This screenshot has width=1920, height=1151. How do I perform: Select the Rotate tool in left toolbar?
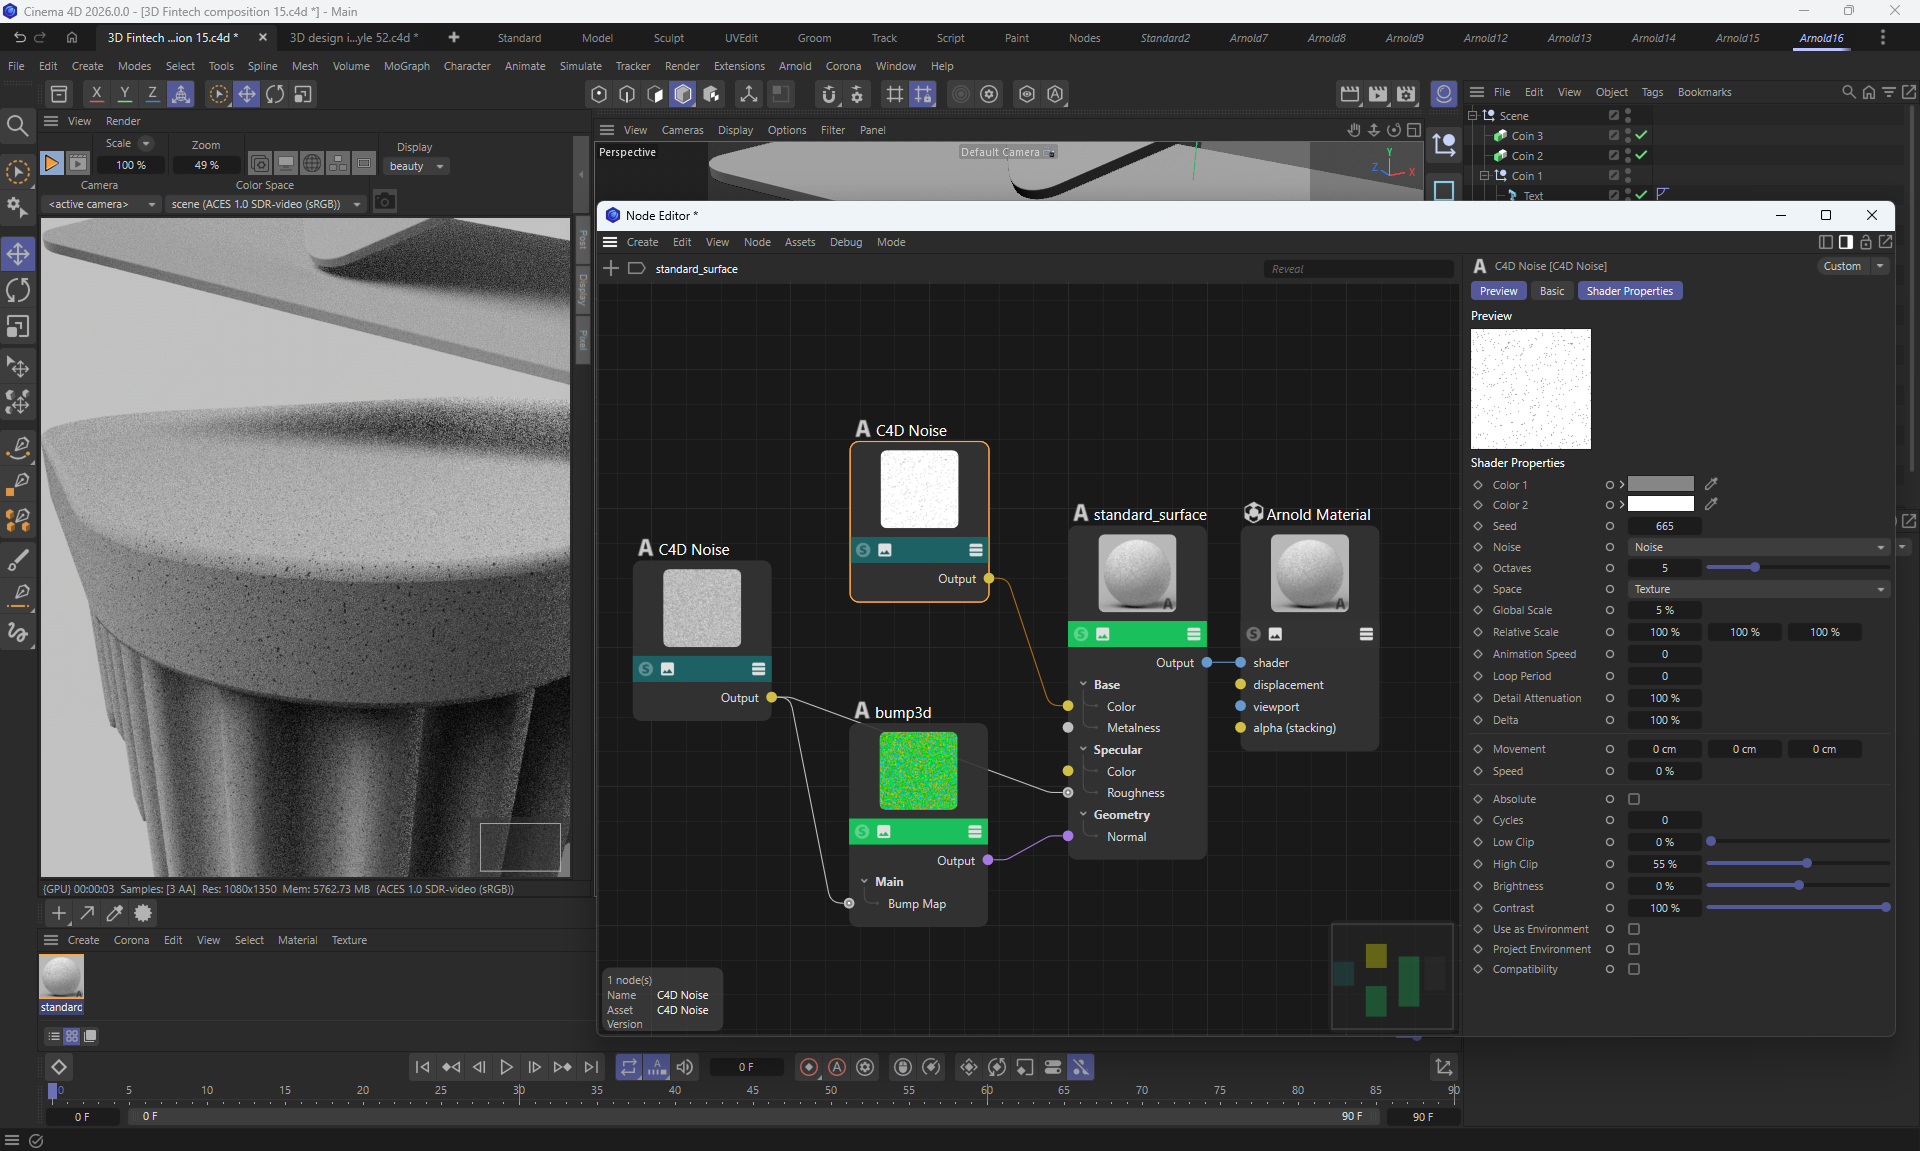click(18, 290)
